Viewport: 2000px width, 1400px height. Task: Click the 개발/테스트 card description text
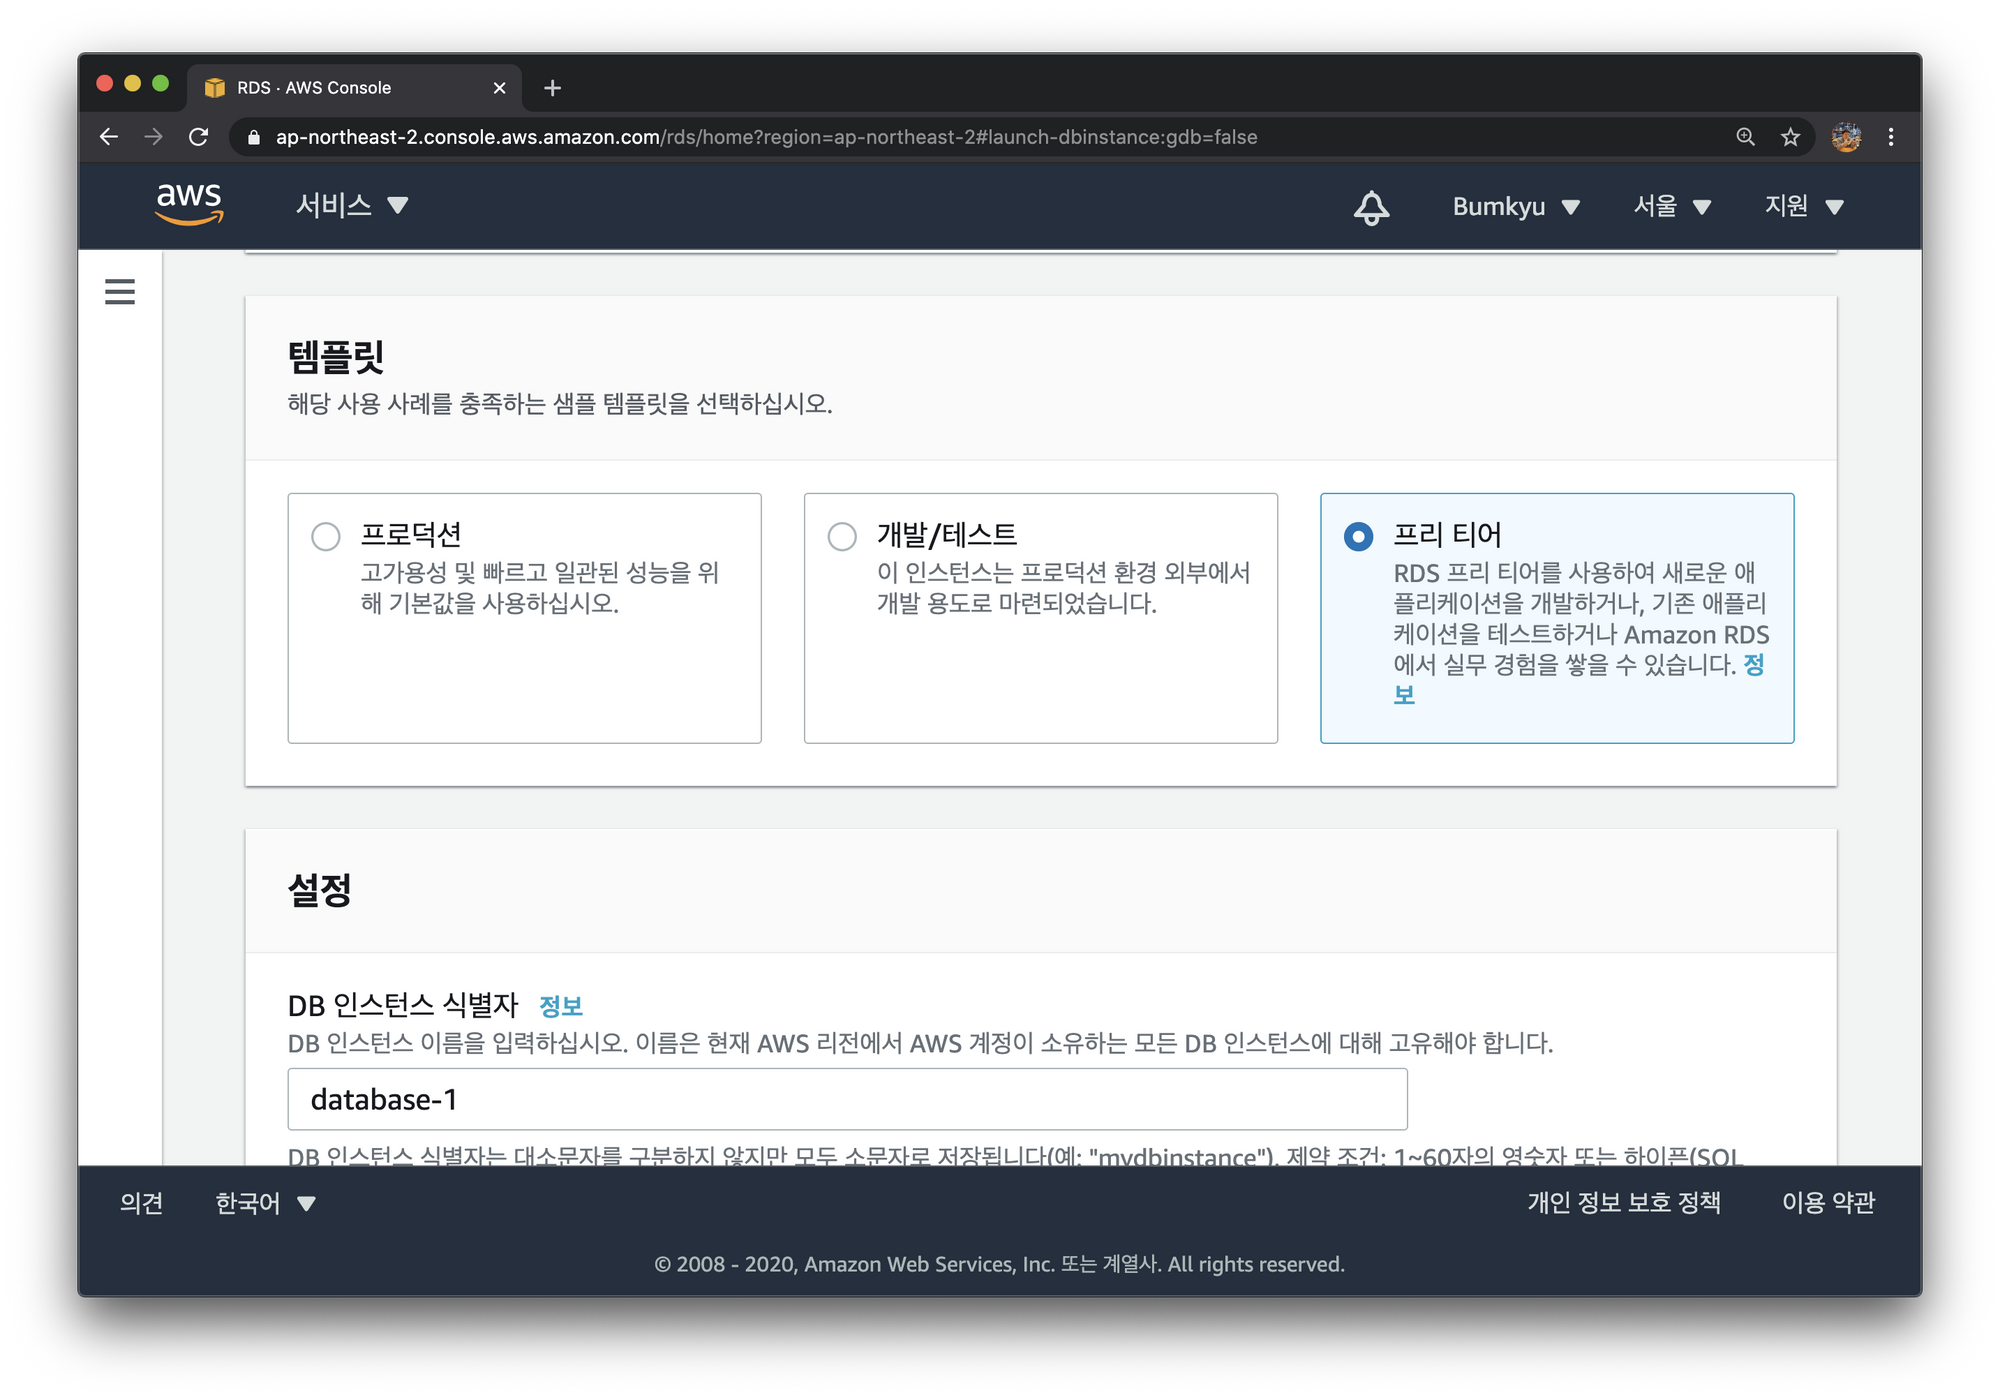click(x=1064, y=588)
